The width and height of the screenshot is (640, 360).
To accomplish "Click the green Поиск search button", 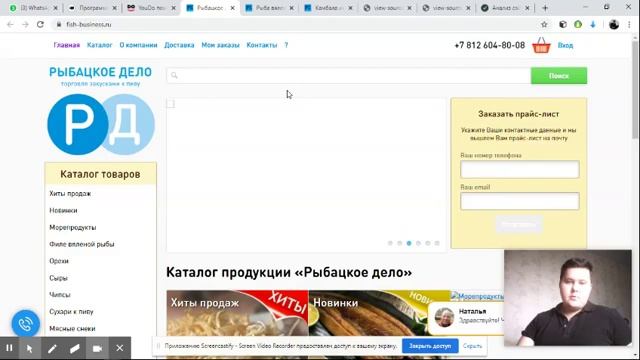I will (x=559, y=76).
